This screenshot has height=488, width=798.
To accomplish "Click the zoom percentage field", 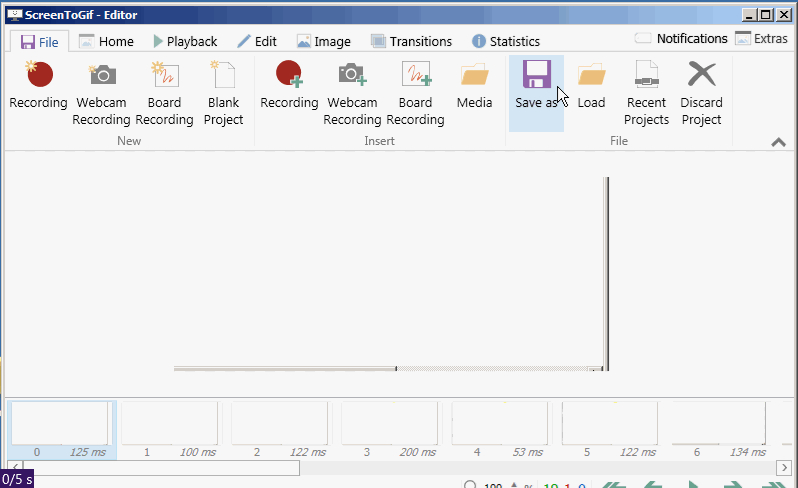I will pyautogui.click(x=493, y=485).
